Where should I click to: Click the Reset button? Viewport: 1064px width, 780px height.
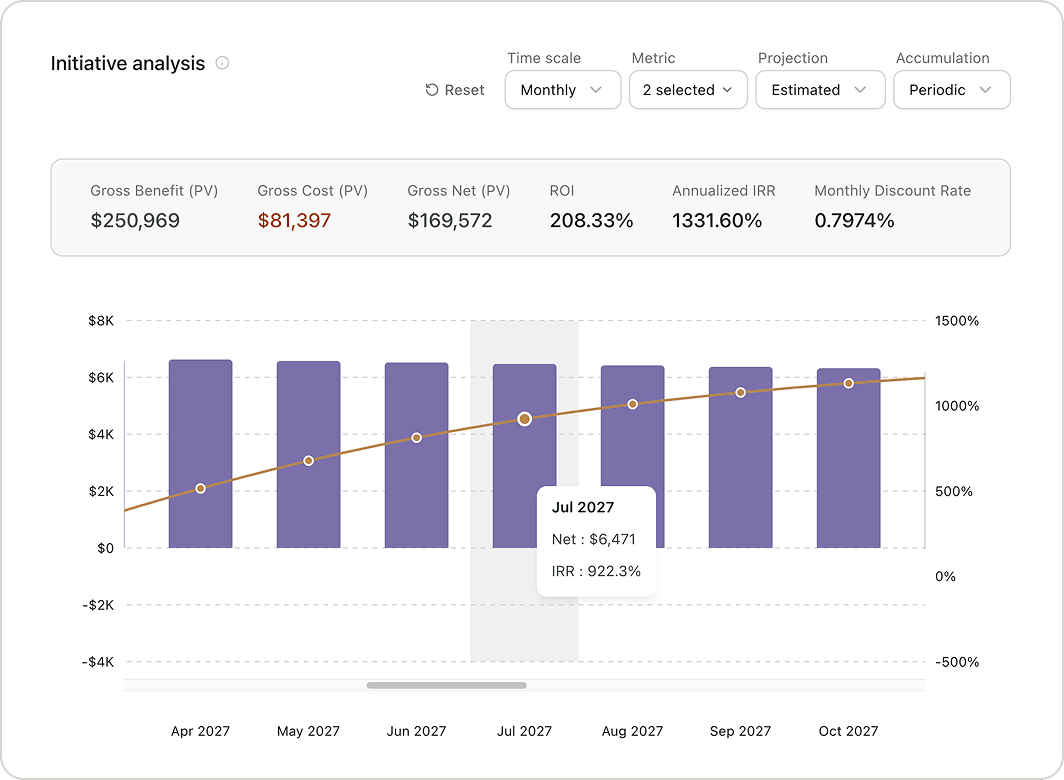coord(455,90)
